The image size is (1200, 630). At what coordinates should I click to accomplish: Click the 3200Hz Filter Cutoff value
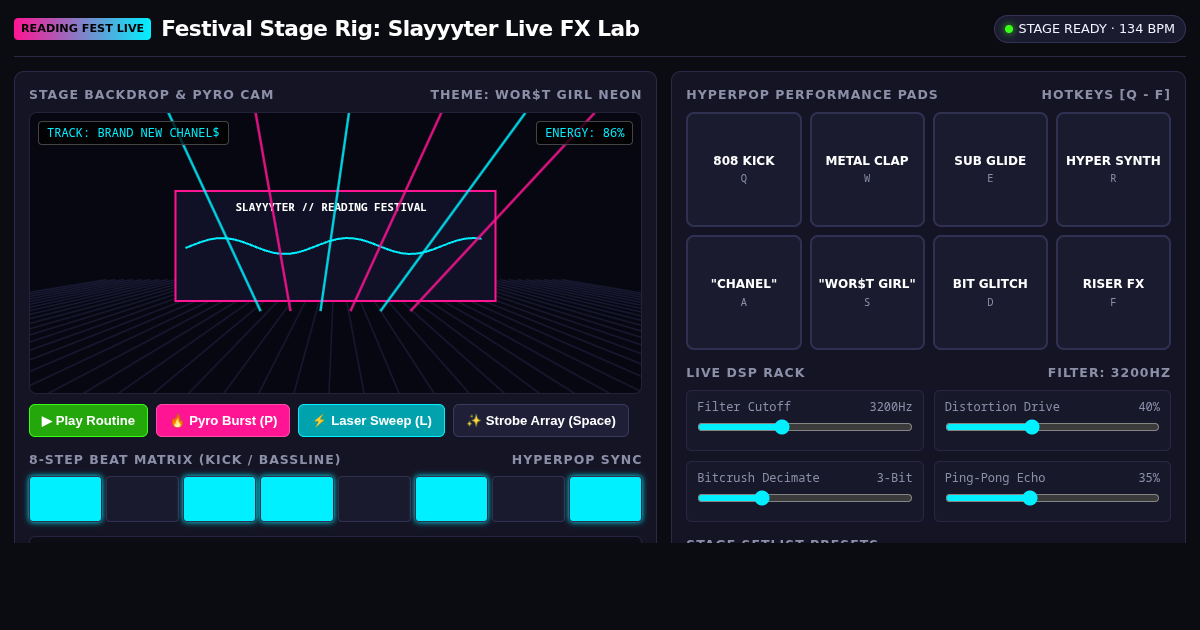pos(891,407)
